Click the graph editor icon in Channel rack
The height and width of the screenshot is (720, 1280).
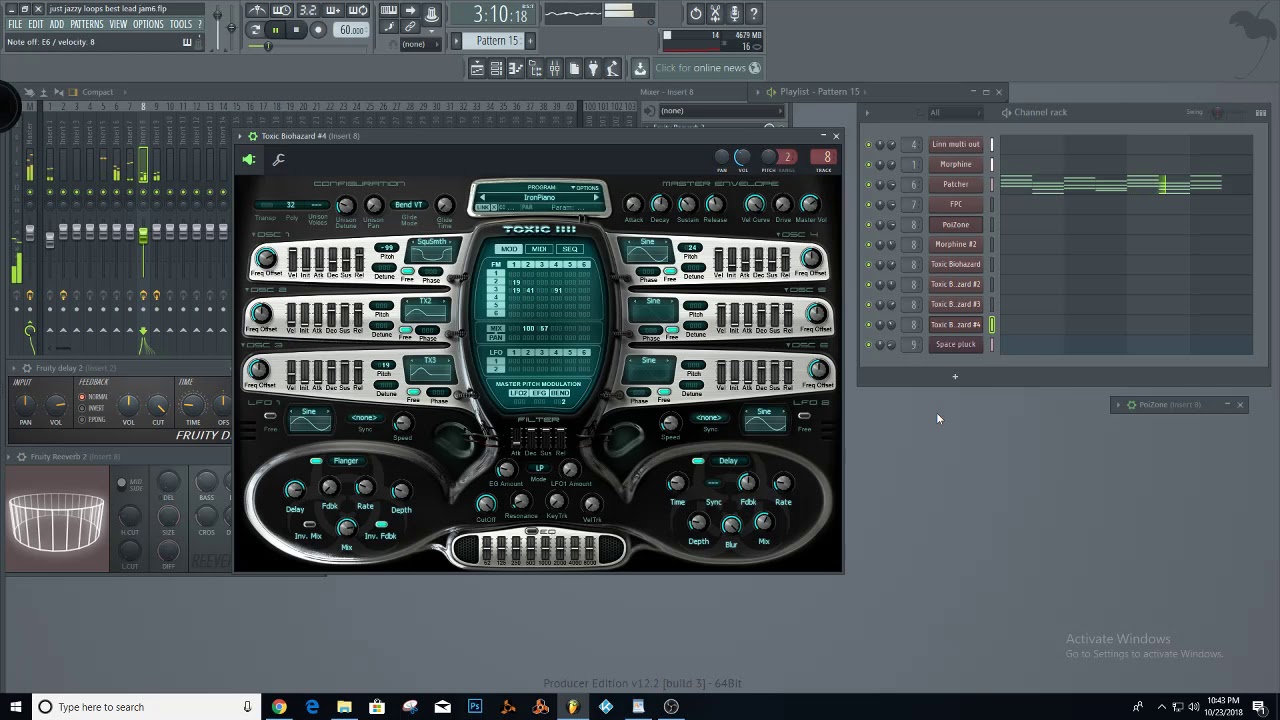tap(1261, 112)
